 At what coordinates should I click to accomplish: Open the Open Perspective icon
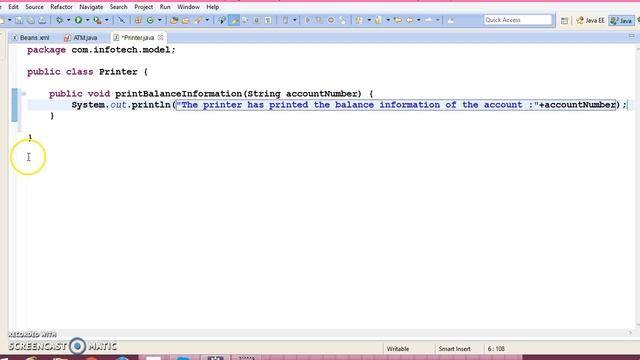pos(564,20)
